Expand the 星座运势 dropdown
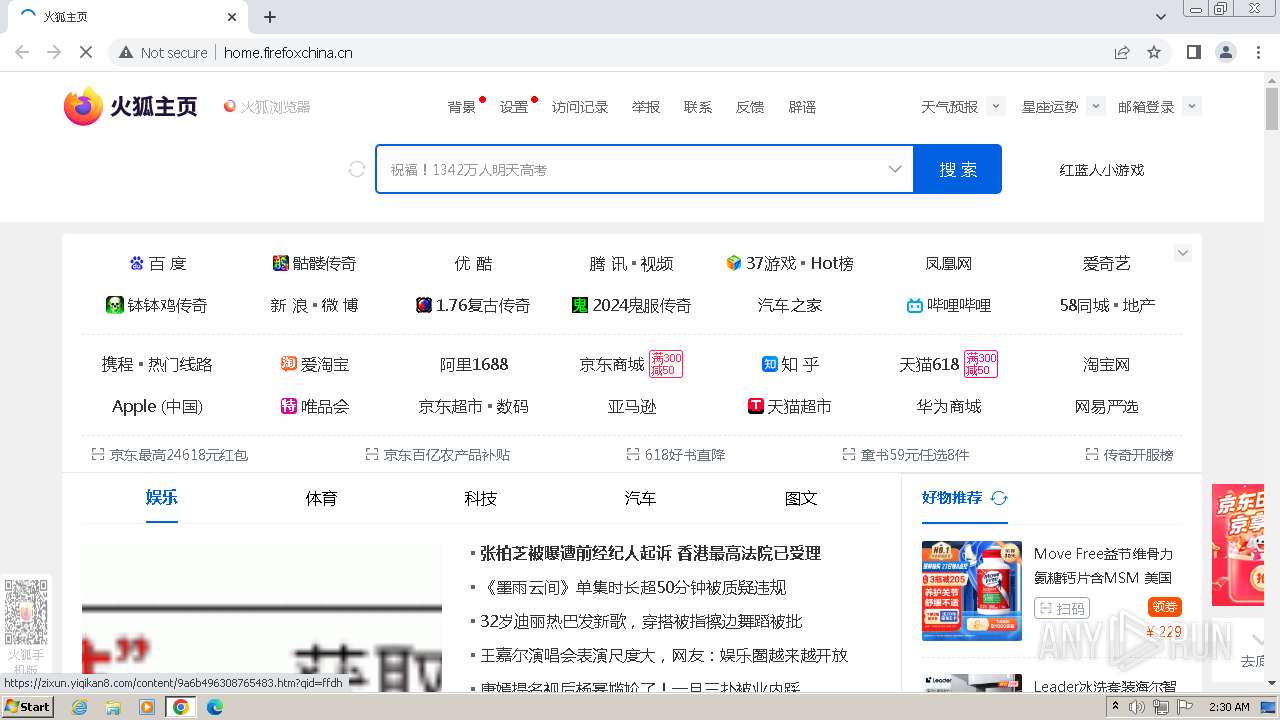 pyautogui.click(x=1095, y=106)
